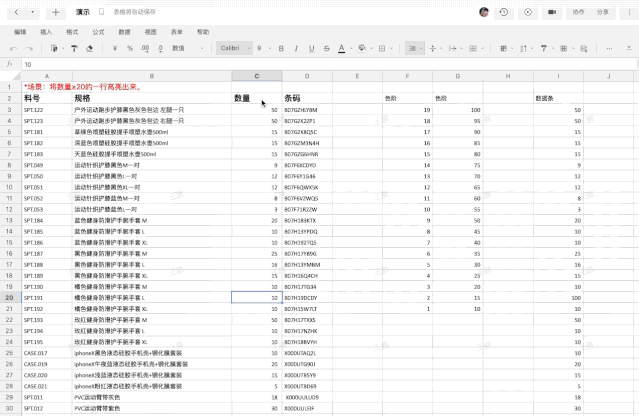639x416 pixels.
Task: Open version history clock icon
Action: coord(504,12)
